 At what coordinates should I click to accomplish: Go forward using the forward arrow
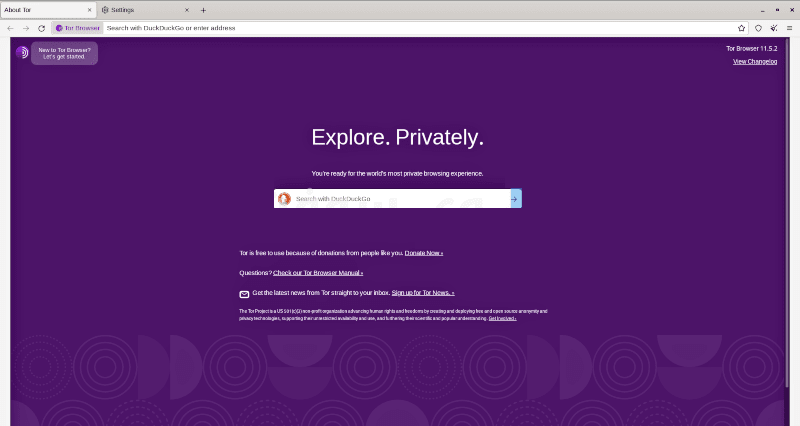click(x=26, y=28)
